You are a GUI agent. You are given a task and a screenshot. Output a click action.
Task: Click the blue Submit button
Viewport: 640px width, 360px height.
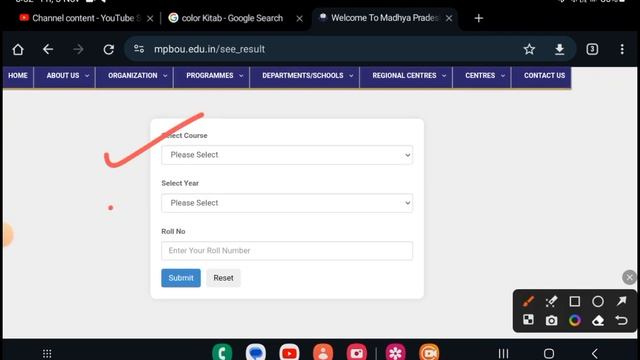coord(181,278)
